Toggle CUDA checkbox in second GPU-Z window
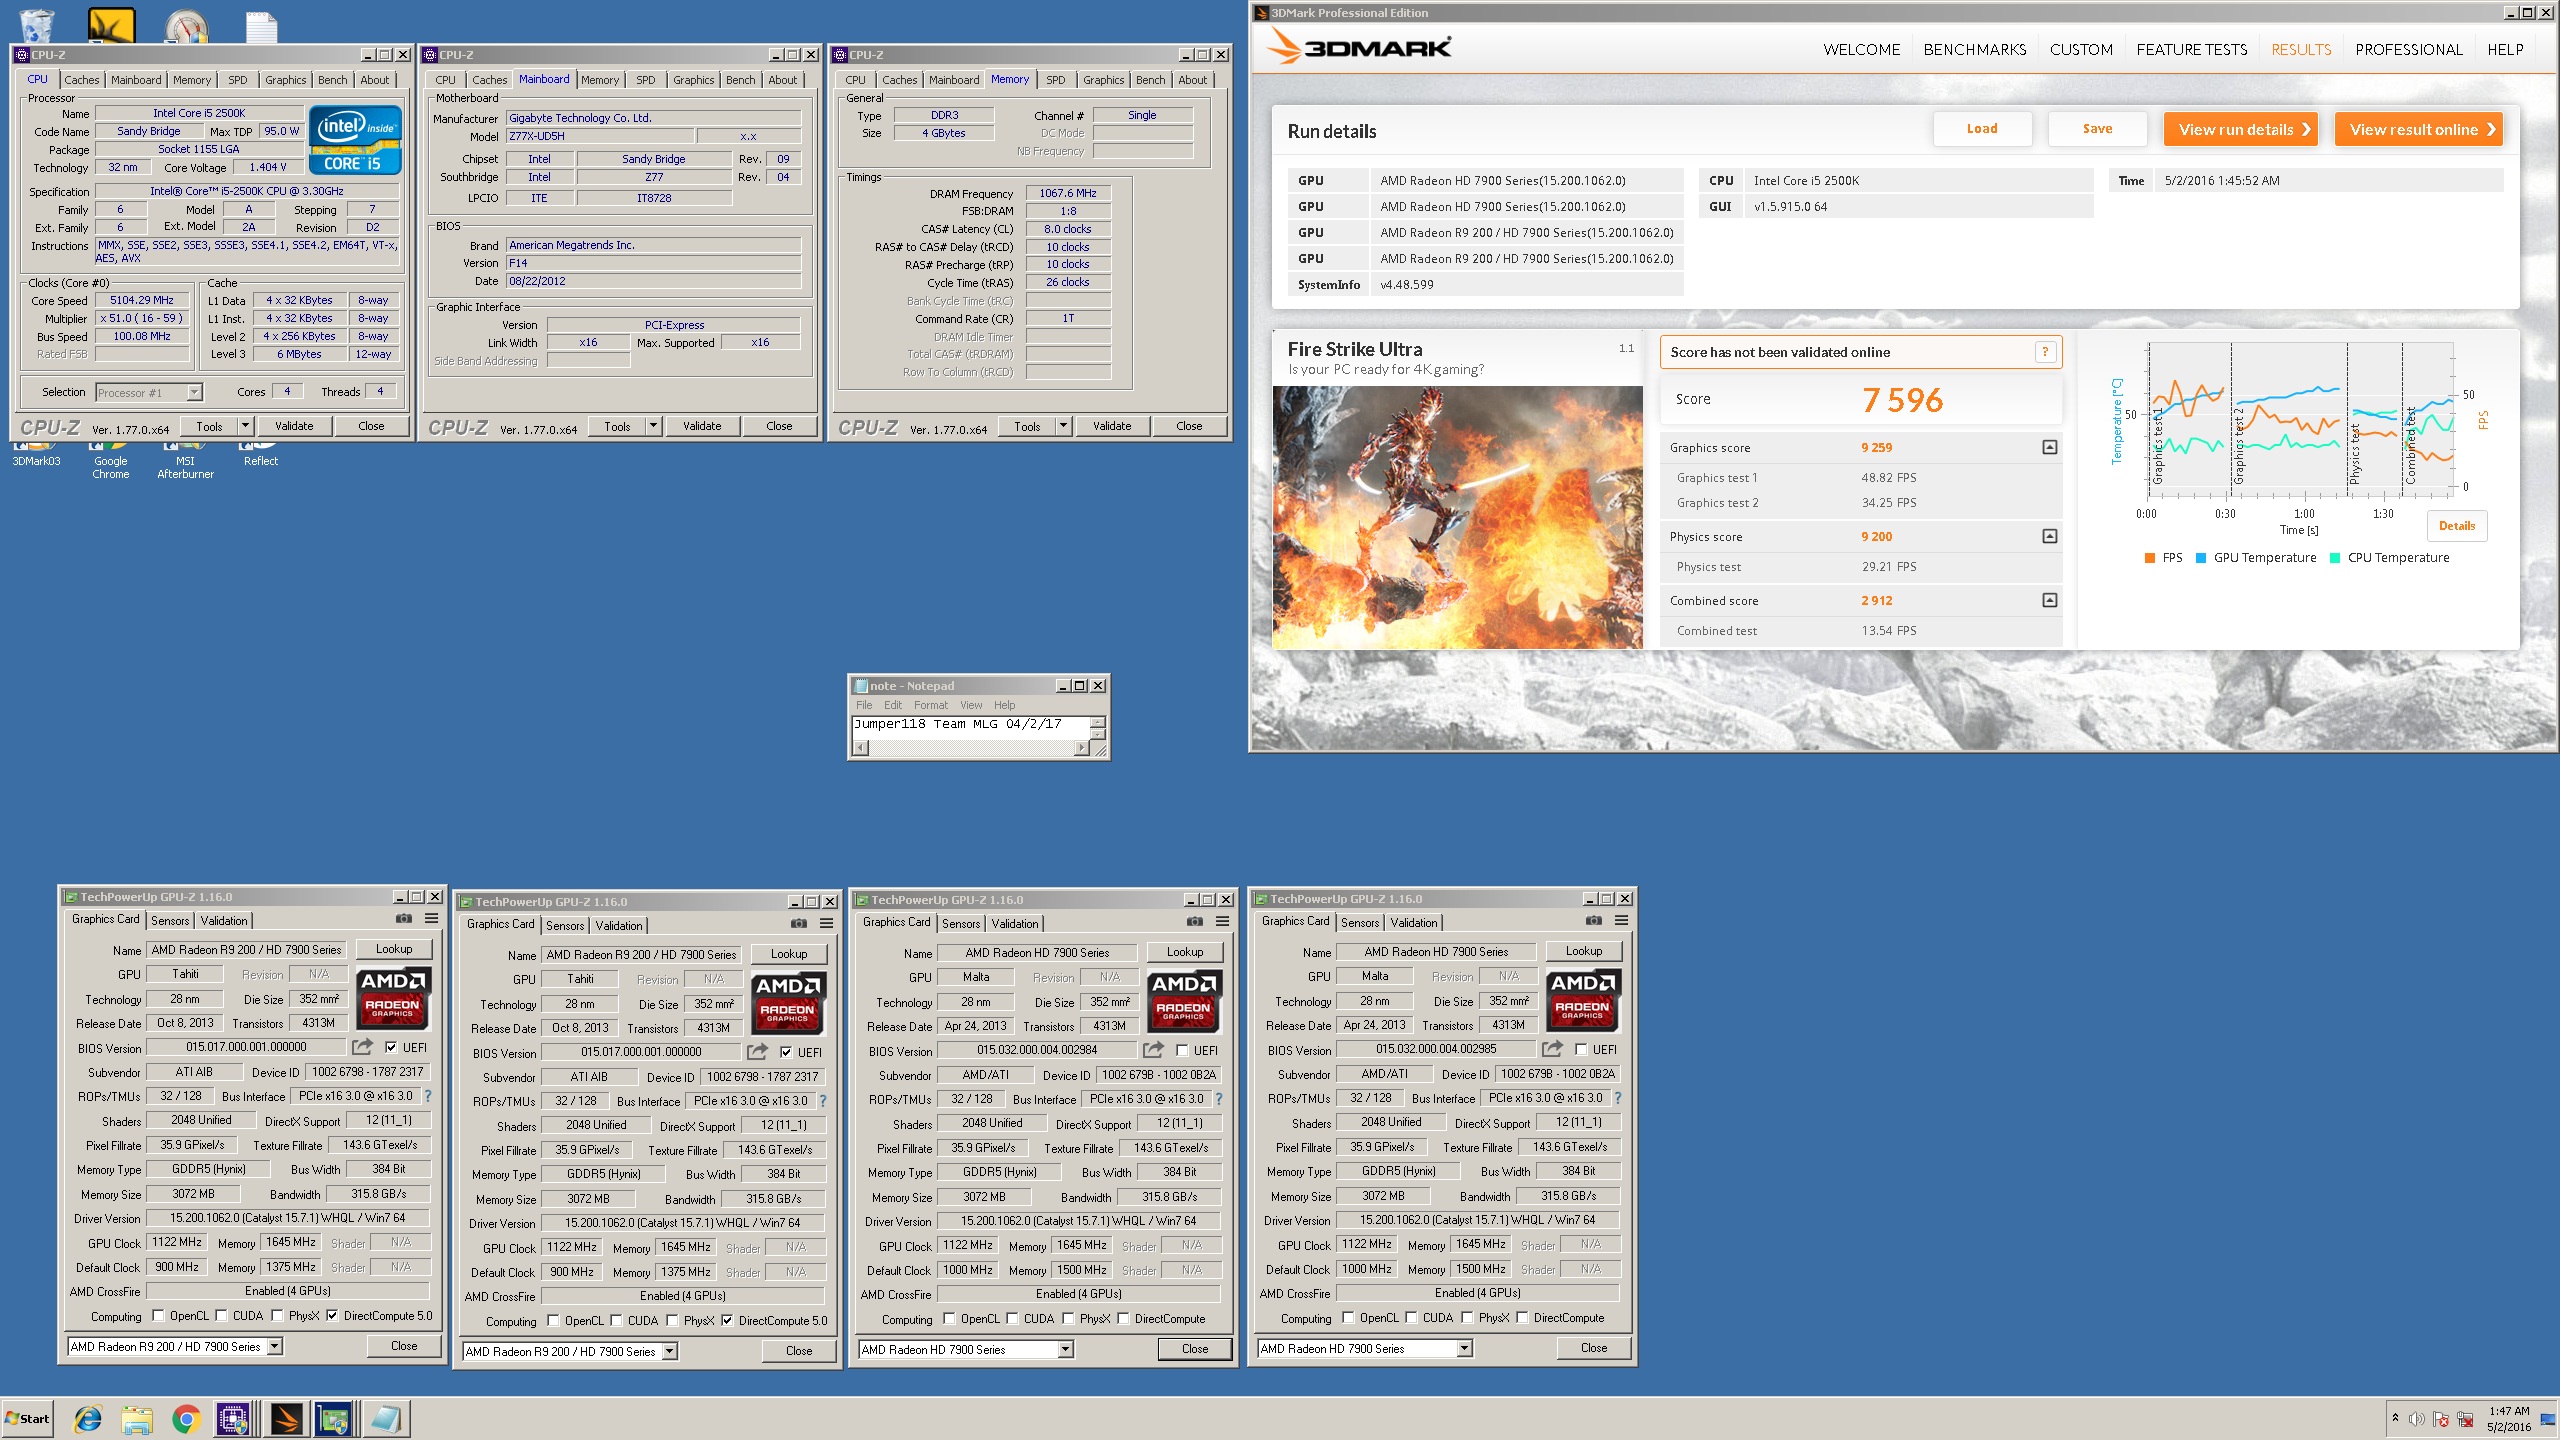2560x1440 pixels. (x=616, y=1321)
